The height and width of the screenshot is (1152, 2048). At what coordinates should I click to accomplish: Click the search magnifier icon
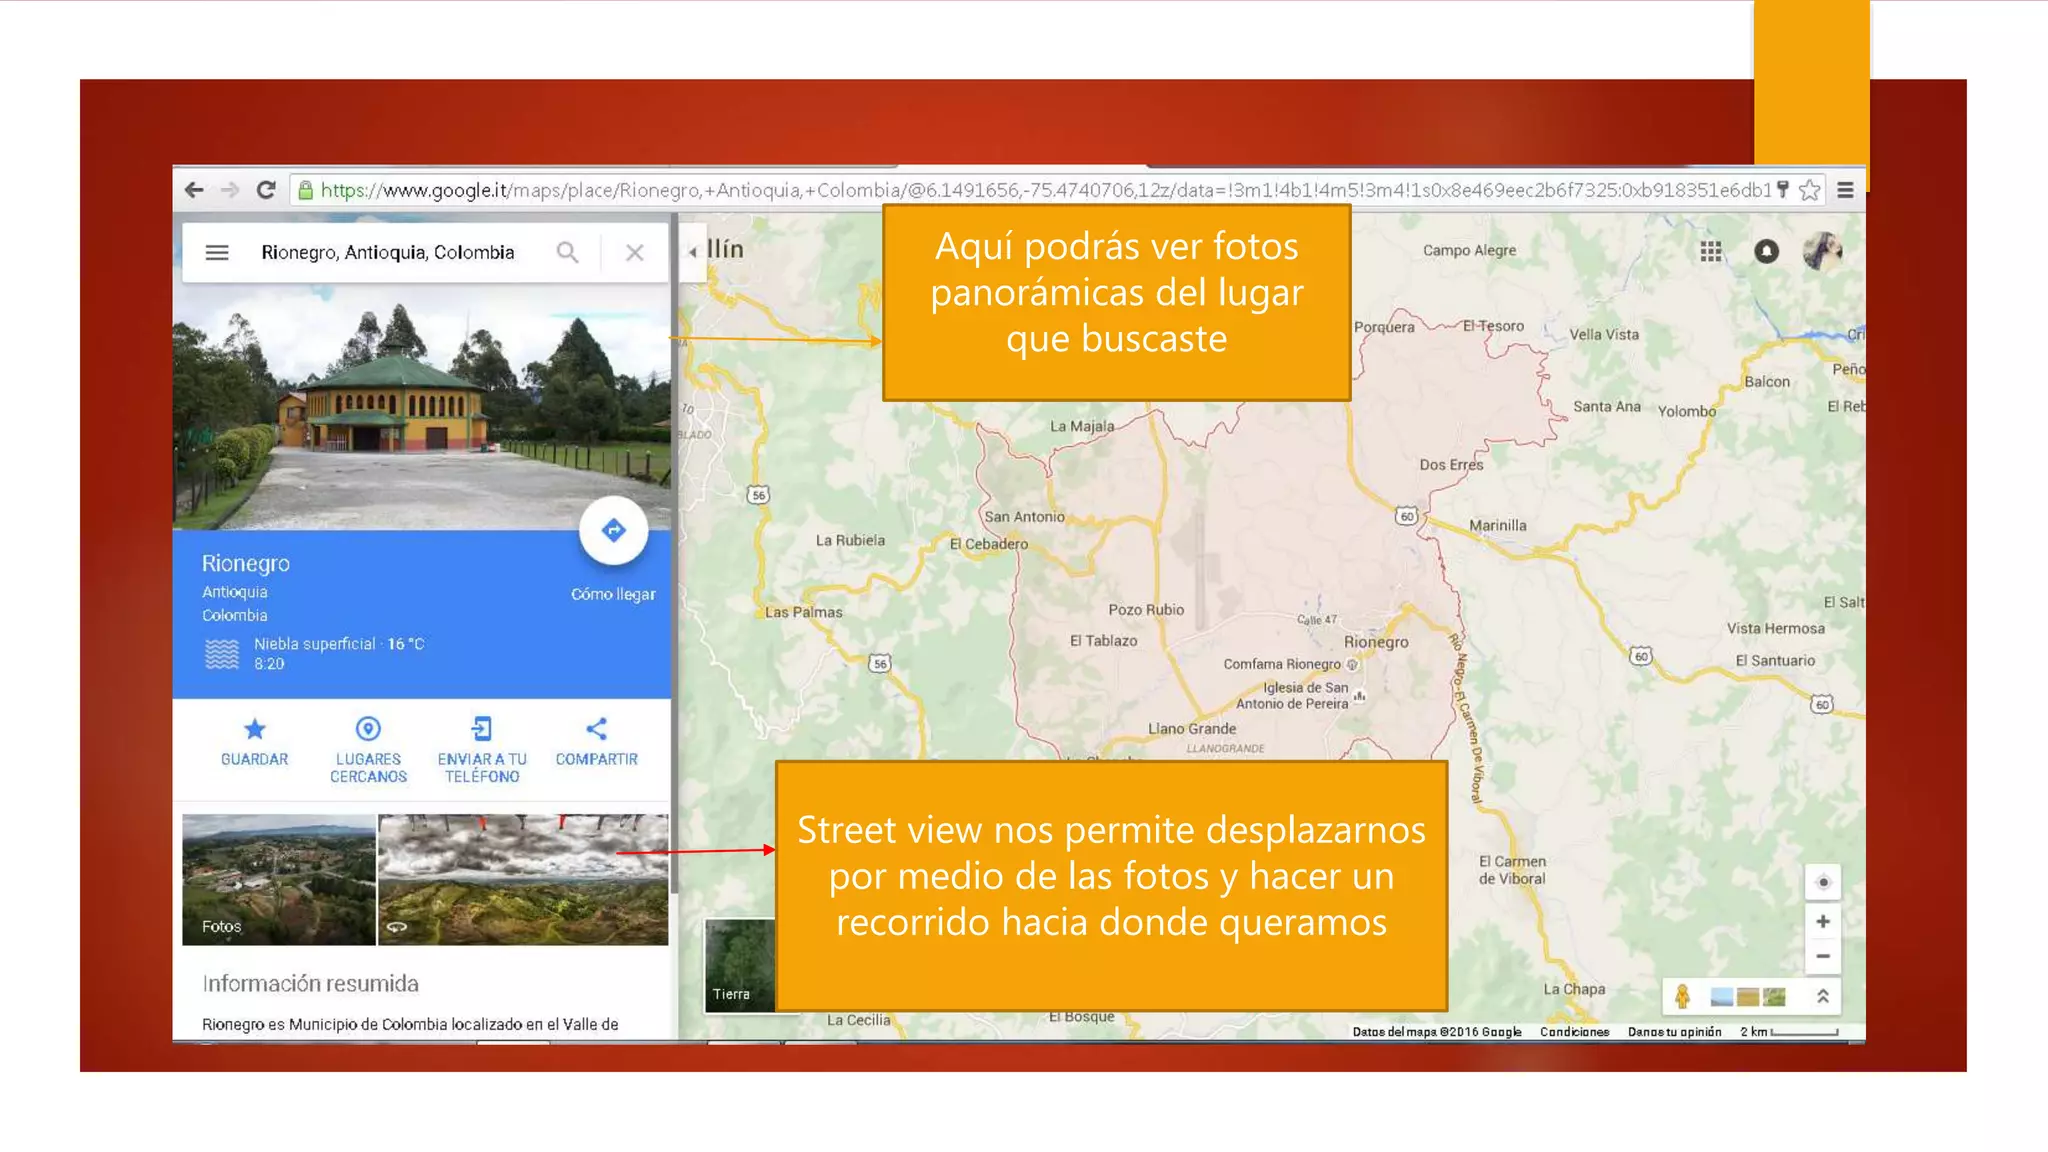click(x=567, y=253)
